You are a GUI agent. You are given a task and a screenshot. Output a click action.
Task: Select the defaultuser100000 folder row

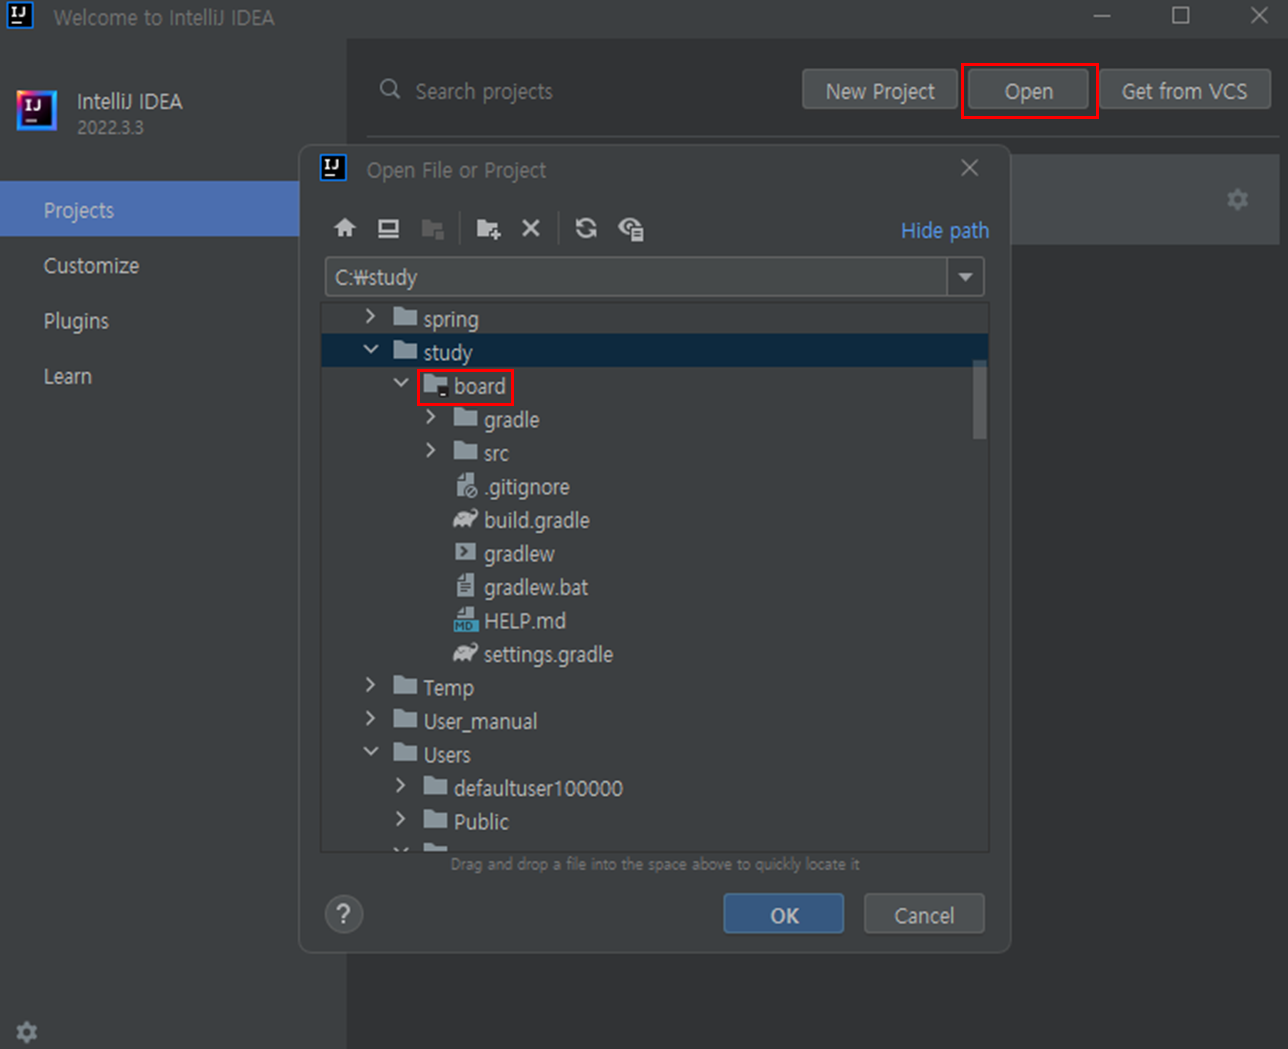point(654,788)
